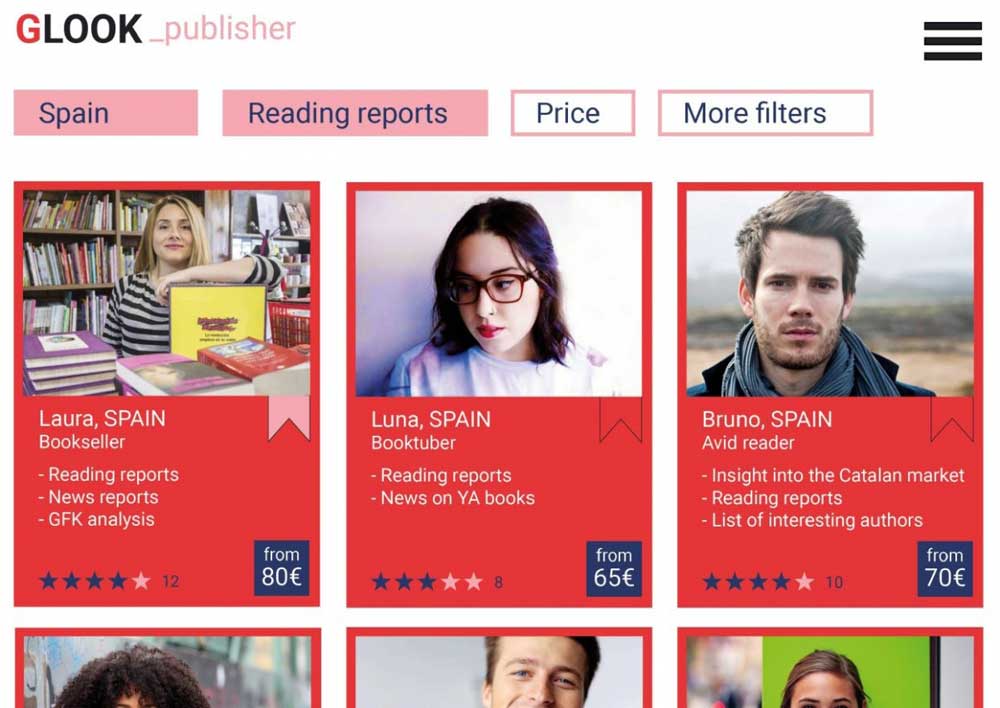Viewport: 1000px width, 708px height.
Task: Open the hamburger menu icon
Action: click(x=952, y=41)
